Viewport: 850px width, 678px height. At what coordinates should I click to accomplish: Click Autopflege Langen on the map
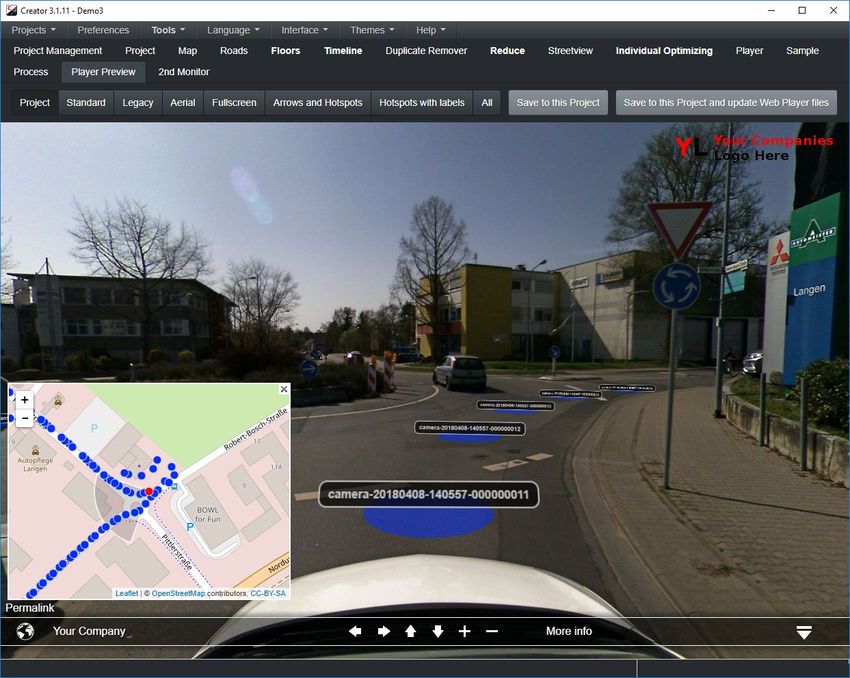(35, 464)
